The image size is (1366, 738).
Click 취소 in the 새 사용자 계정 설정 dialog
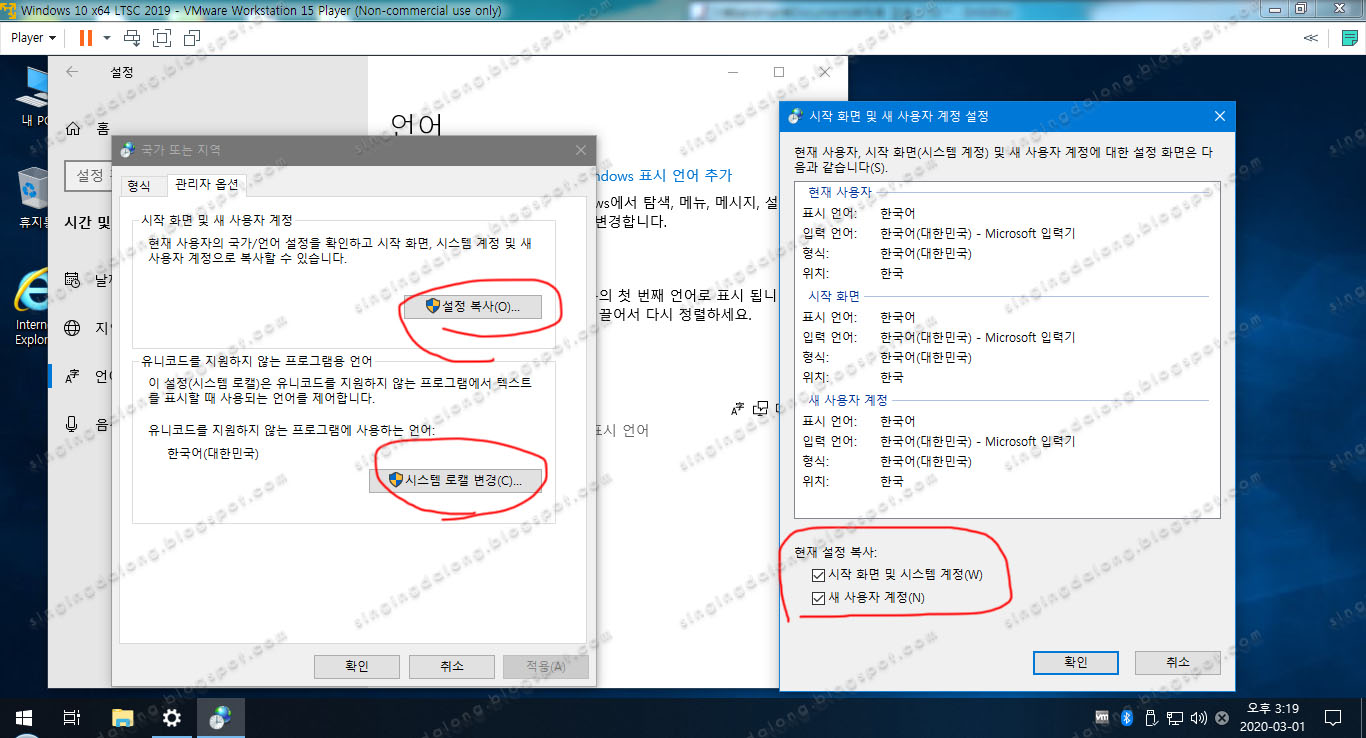(1178, 662)
